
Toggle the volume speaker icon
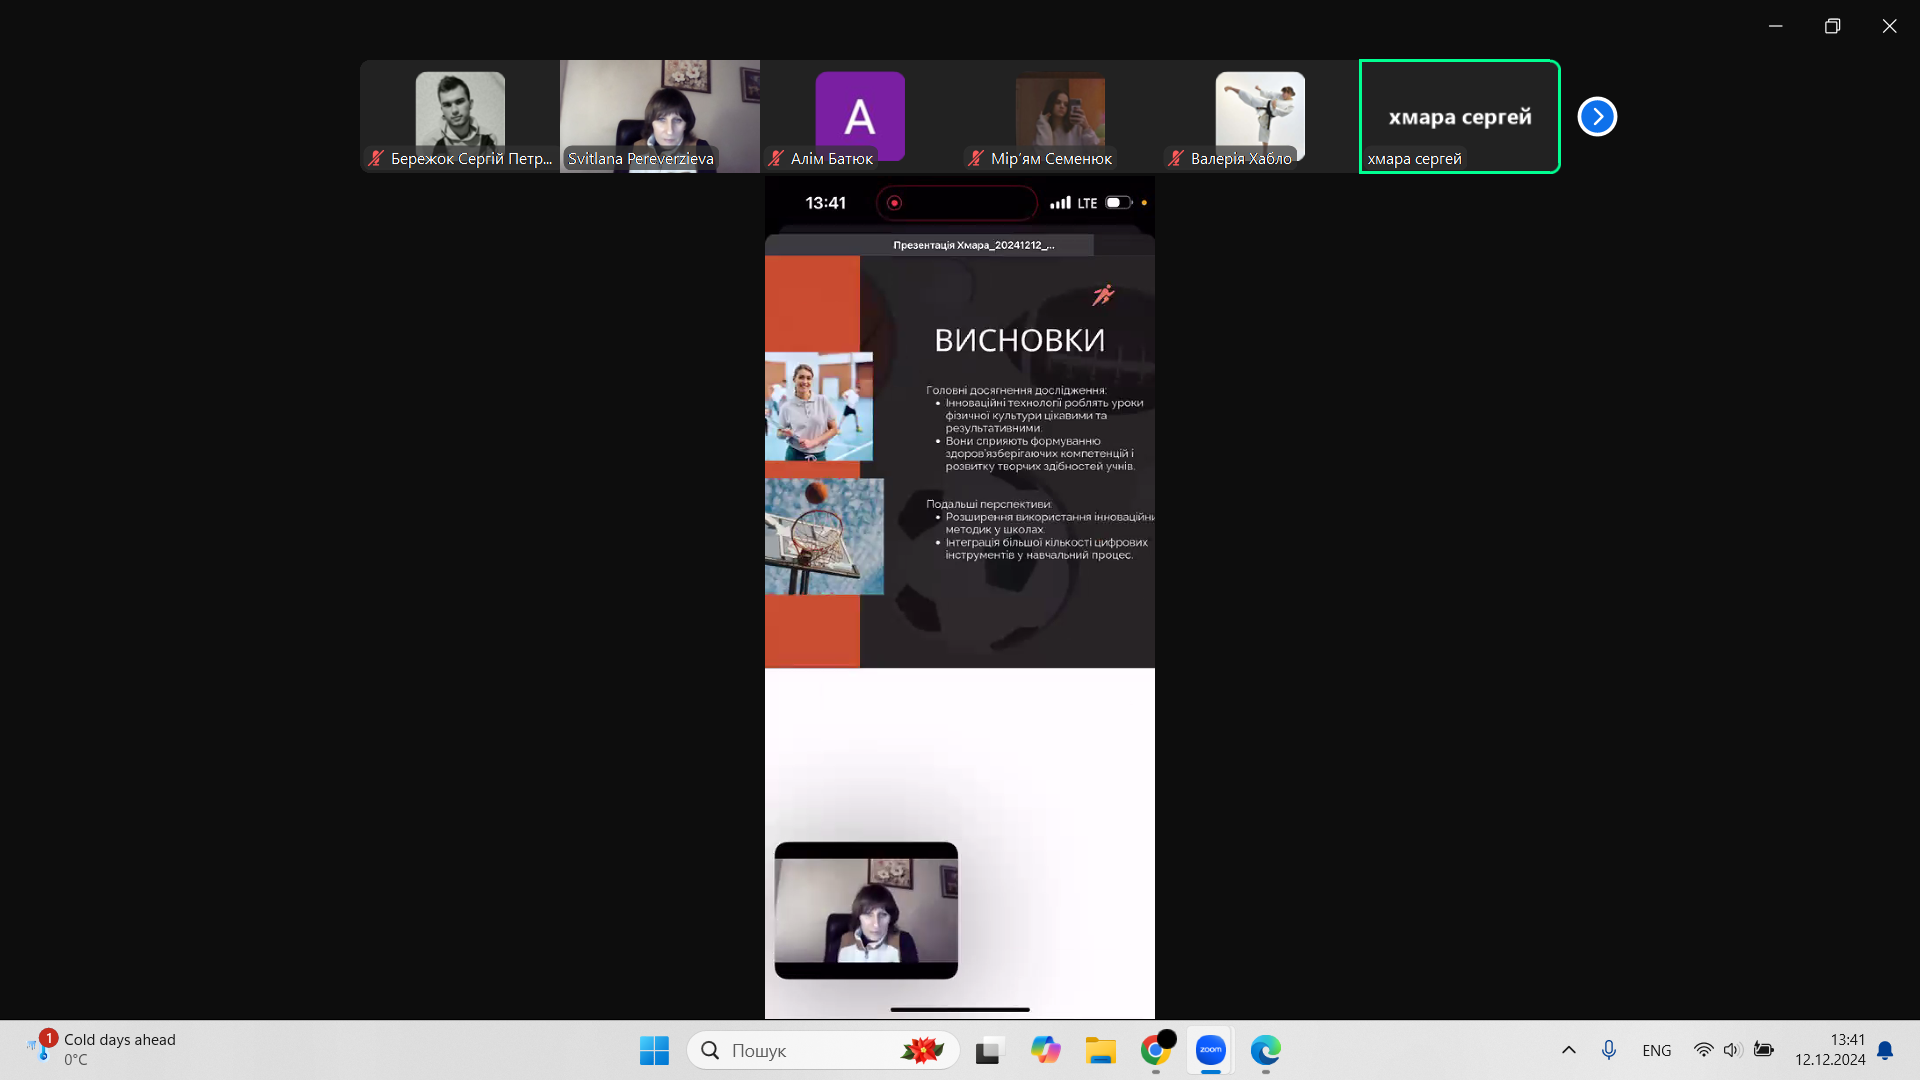[1732, 1050]
